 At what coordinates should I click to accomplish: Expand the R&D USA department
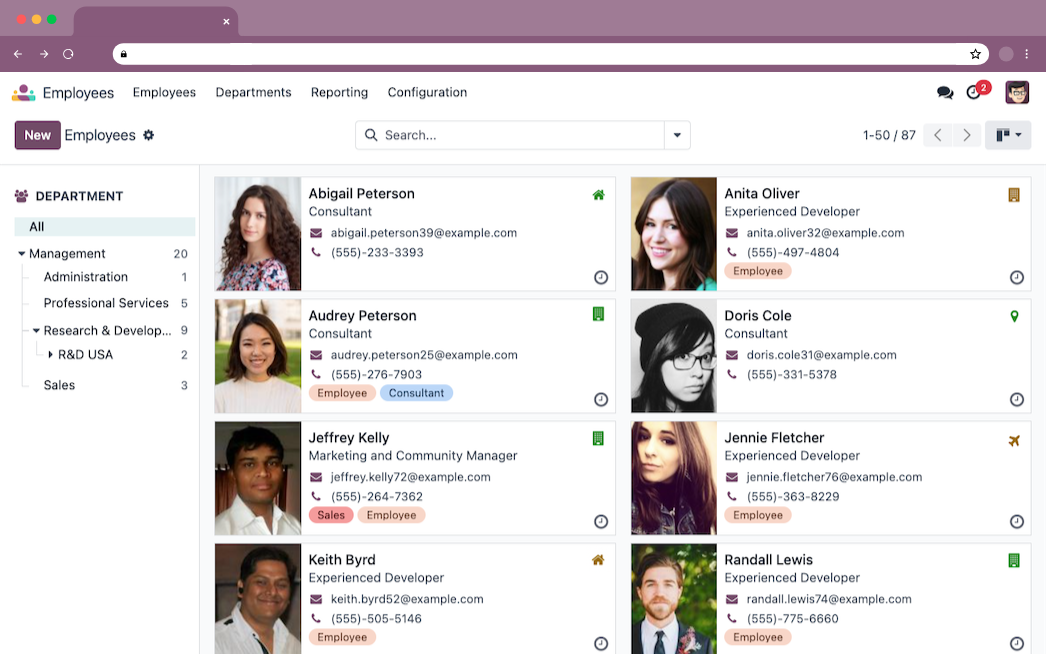51,355
